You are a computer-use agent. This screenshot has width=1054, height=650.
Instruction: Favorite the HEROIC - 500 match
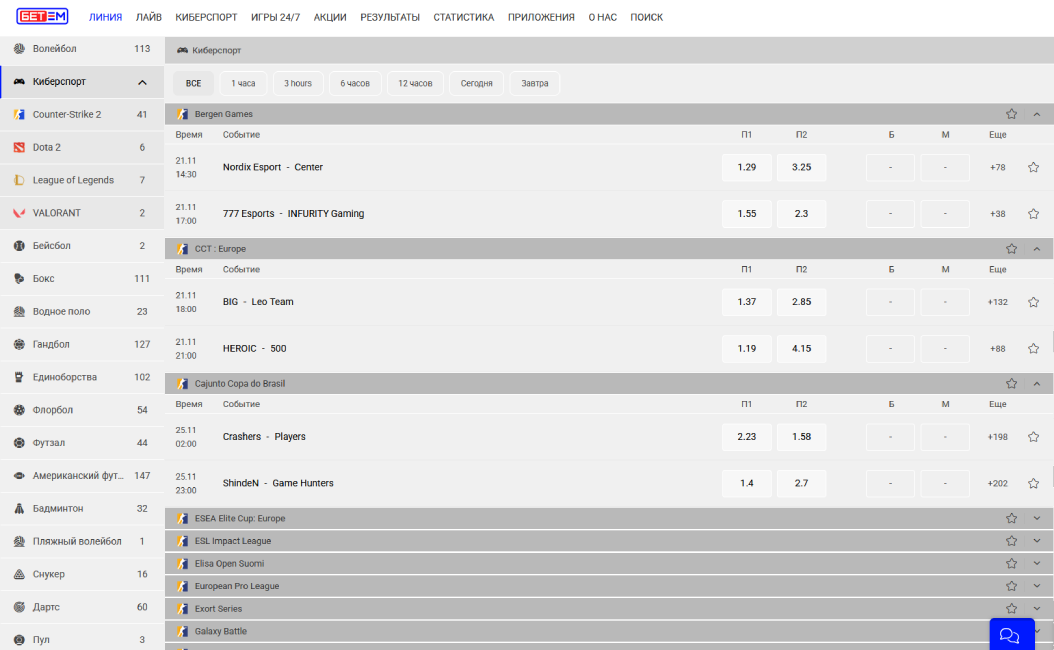1033,349
